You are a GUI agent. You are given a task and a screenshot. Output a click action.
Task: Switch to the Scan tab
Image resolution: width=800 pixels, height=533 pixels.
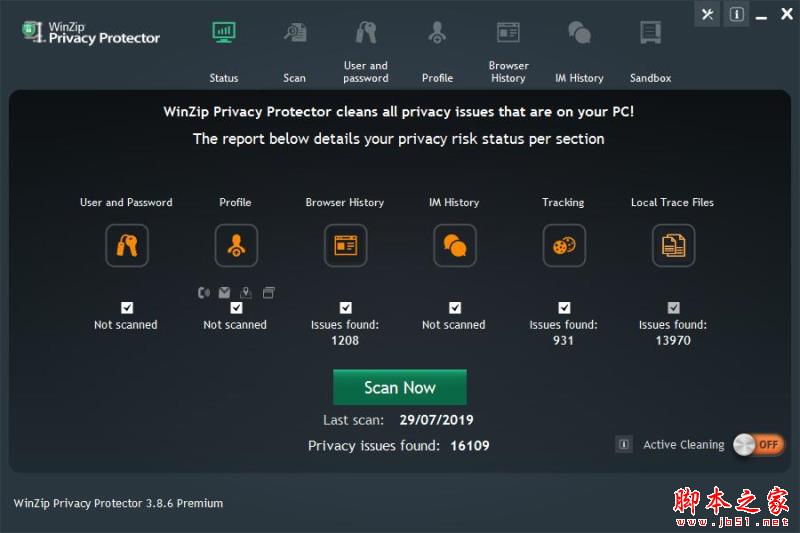click(294, 48)
